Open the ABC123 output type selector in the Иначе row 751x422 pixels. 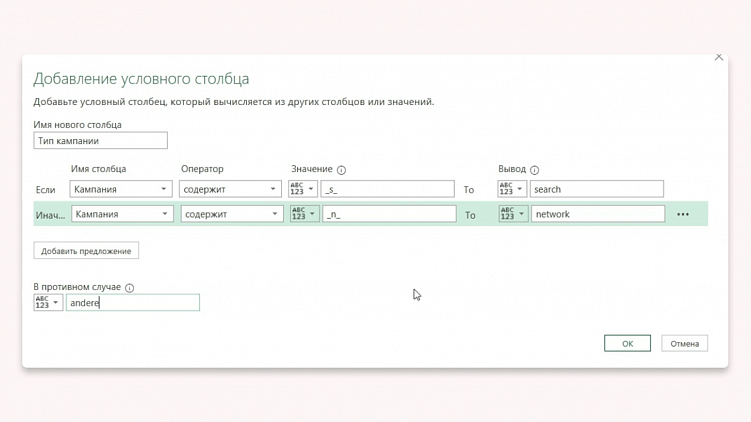513,214
